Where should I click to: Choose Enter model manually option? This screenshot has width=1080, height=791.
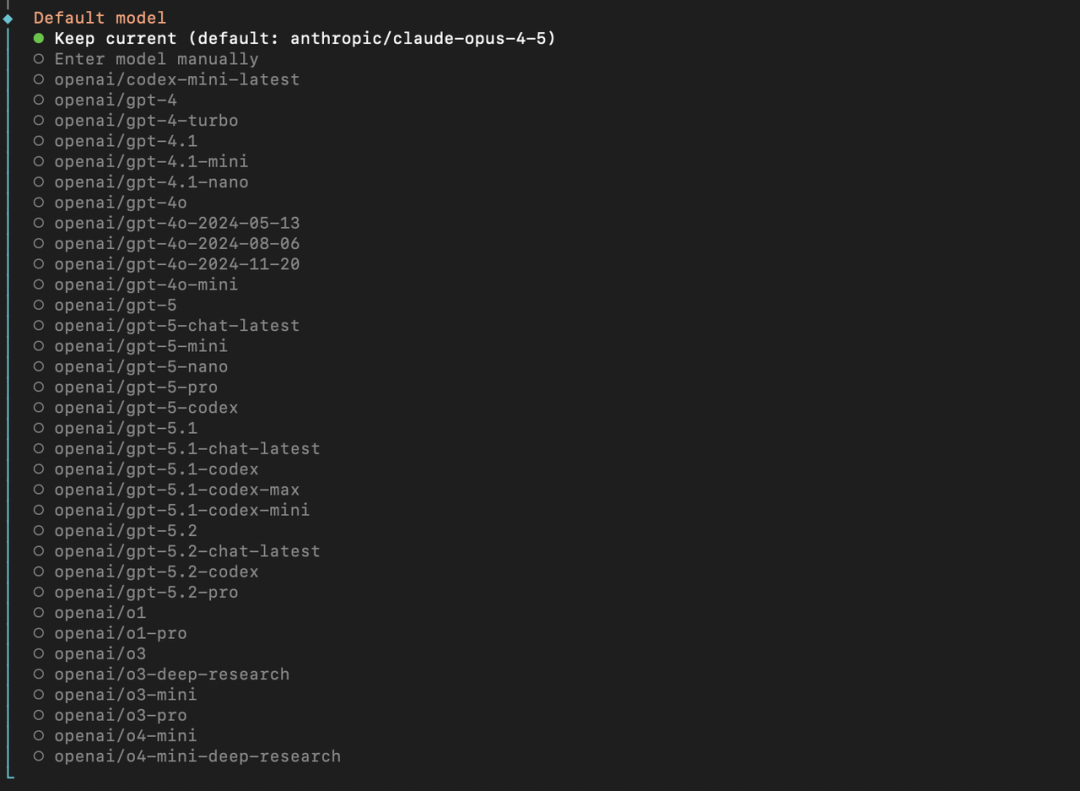pyautogui.click(x=156, y=59)
